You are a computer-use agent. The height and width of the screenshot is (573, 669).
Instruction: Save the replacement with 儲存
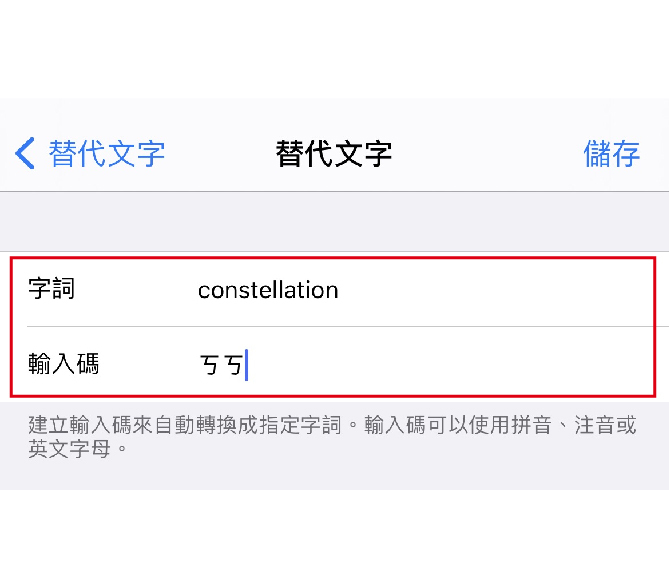611,154
